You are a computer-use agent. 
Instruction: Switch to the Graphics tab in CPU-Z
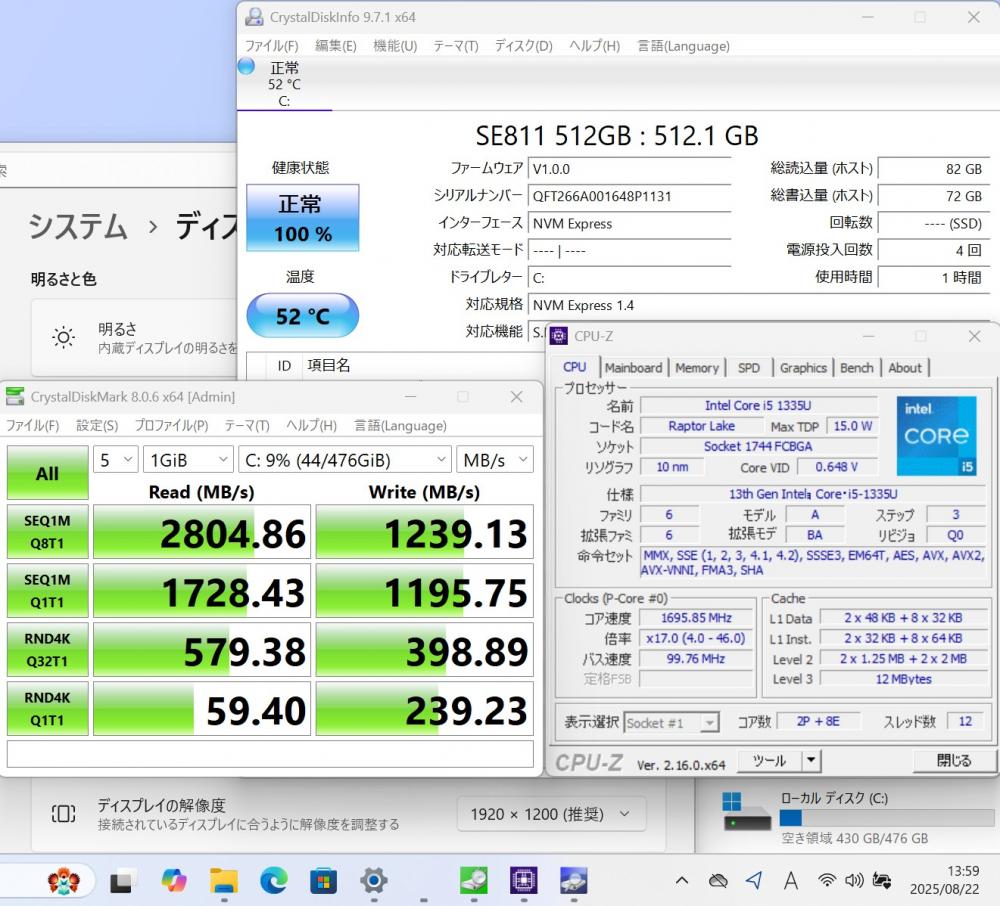tap(803, 368)
